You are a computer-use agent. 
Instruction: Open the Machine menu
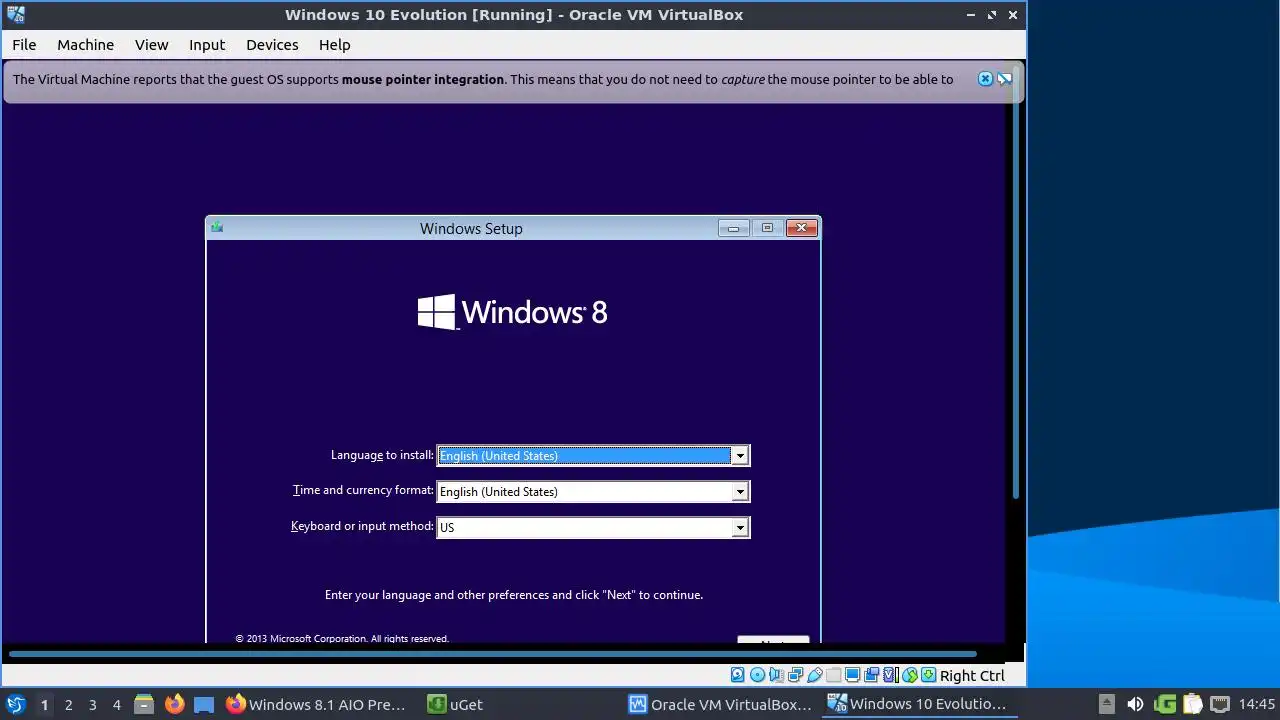pos(85,45)
